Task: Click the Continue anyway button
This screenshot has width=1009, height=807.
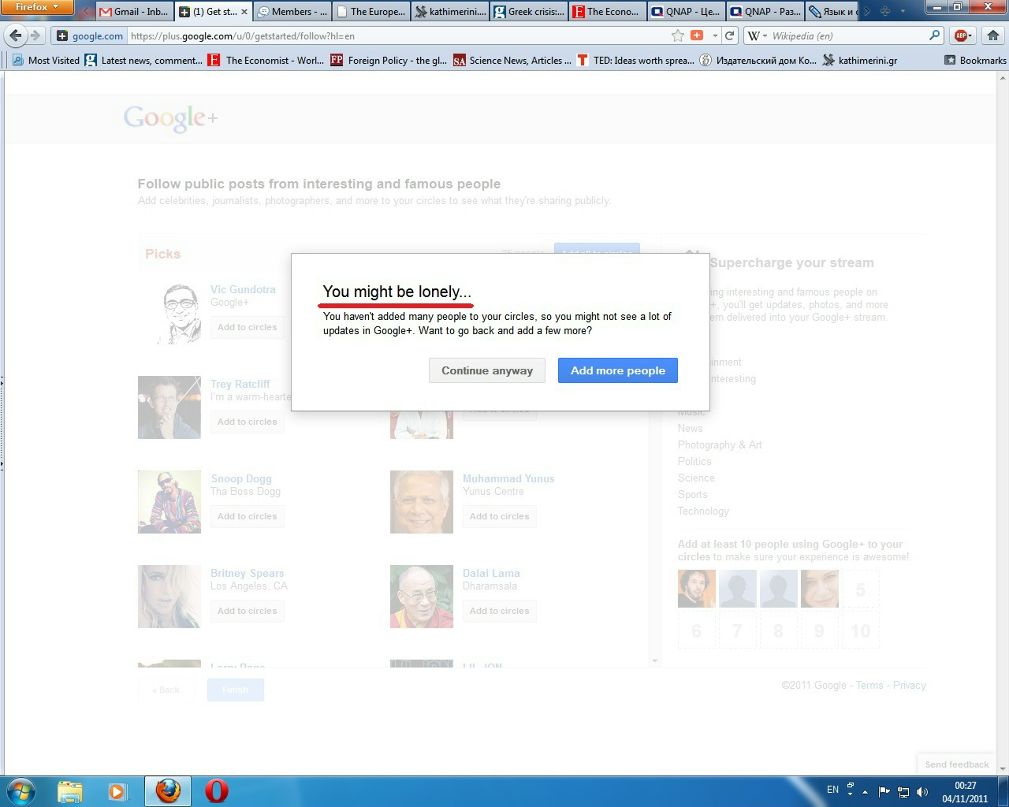Action: coord(487,371)
